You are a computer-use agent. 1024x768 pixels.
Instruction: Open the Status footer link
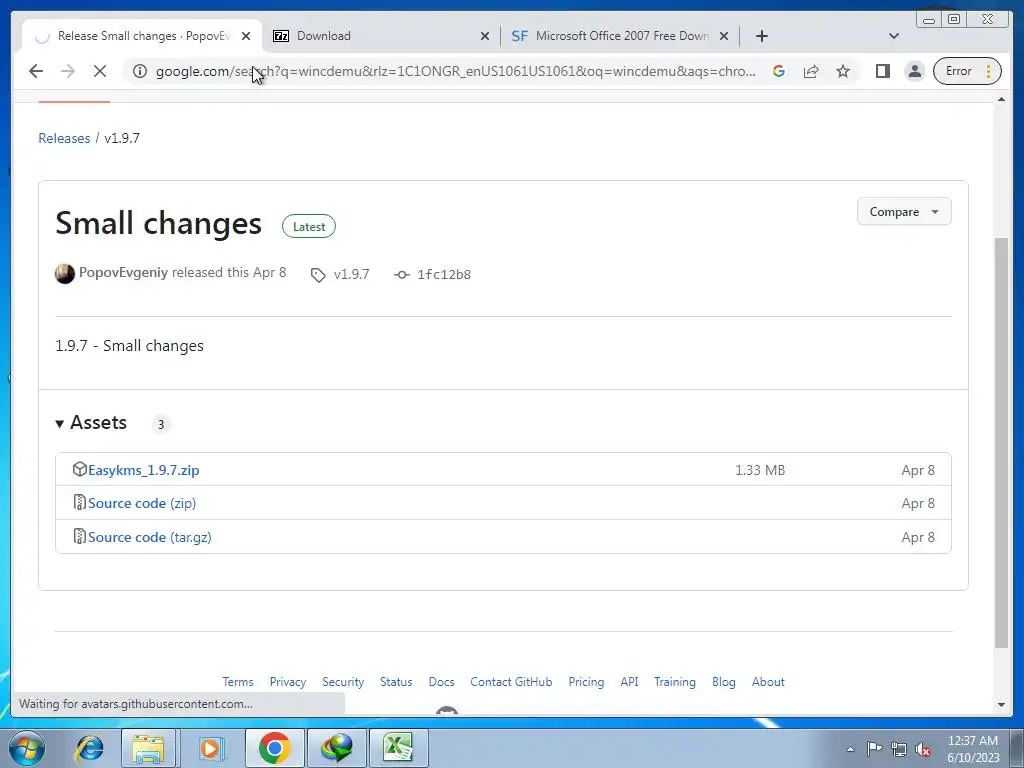pos(396,682)
